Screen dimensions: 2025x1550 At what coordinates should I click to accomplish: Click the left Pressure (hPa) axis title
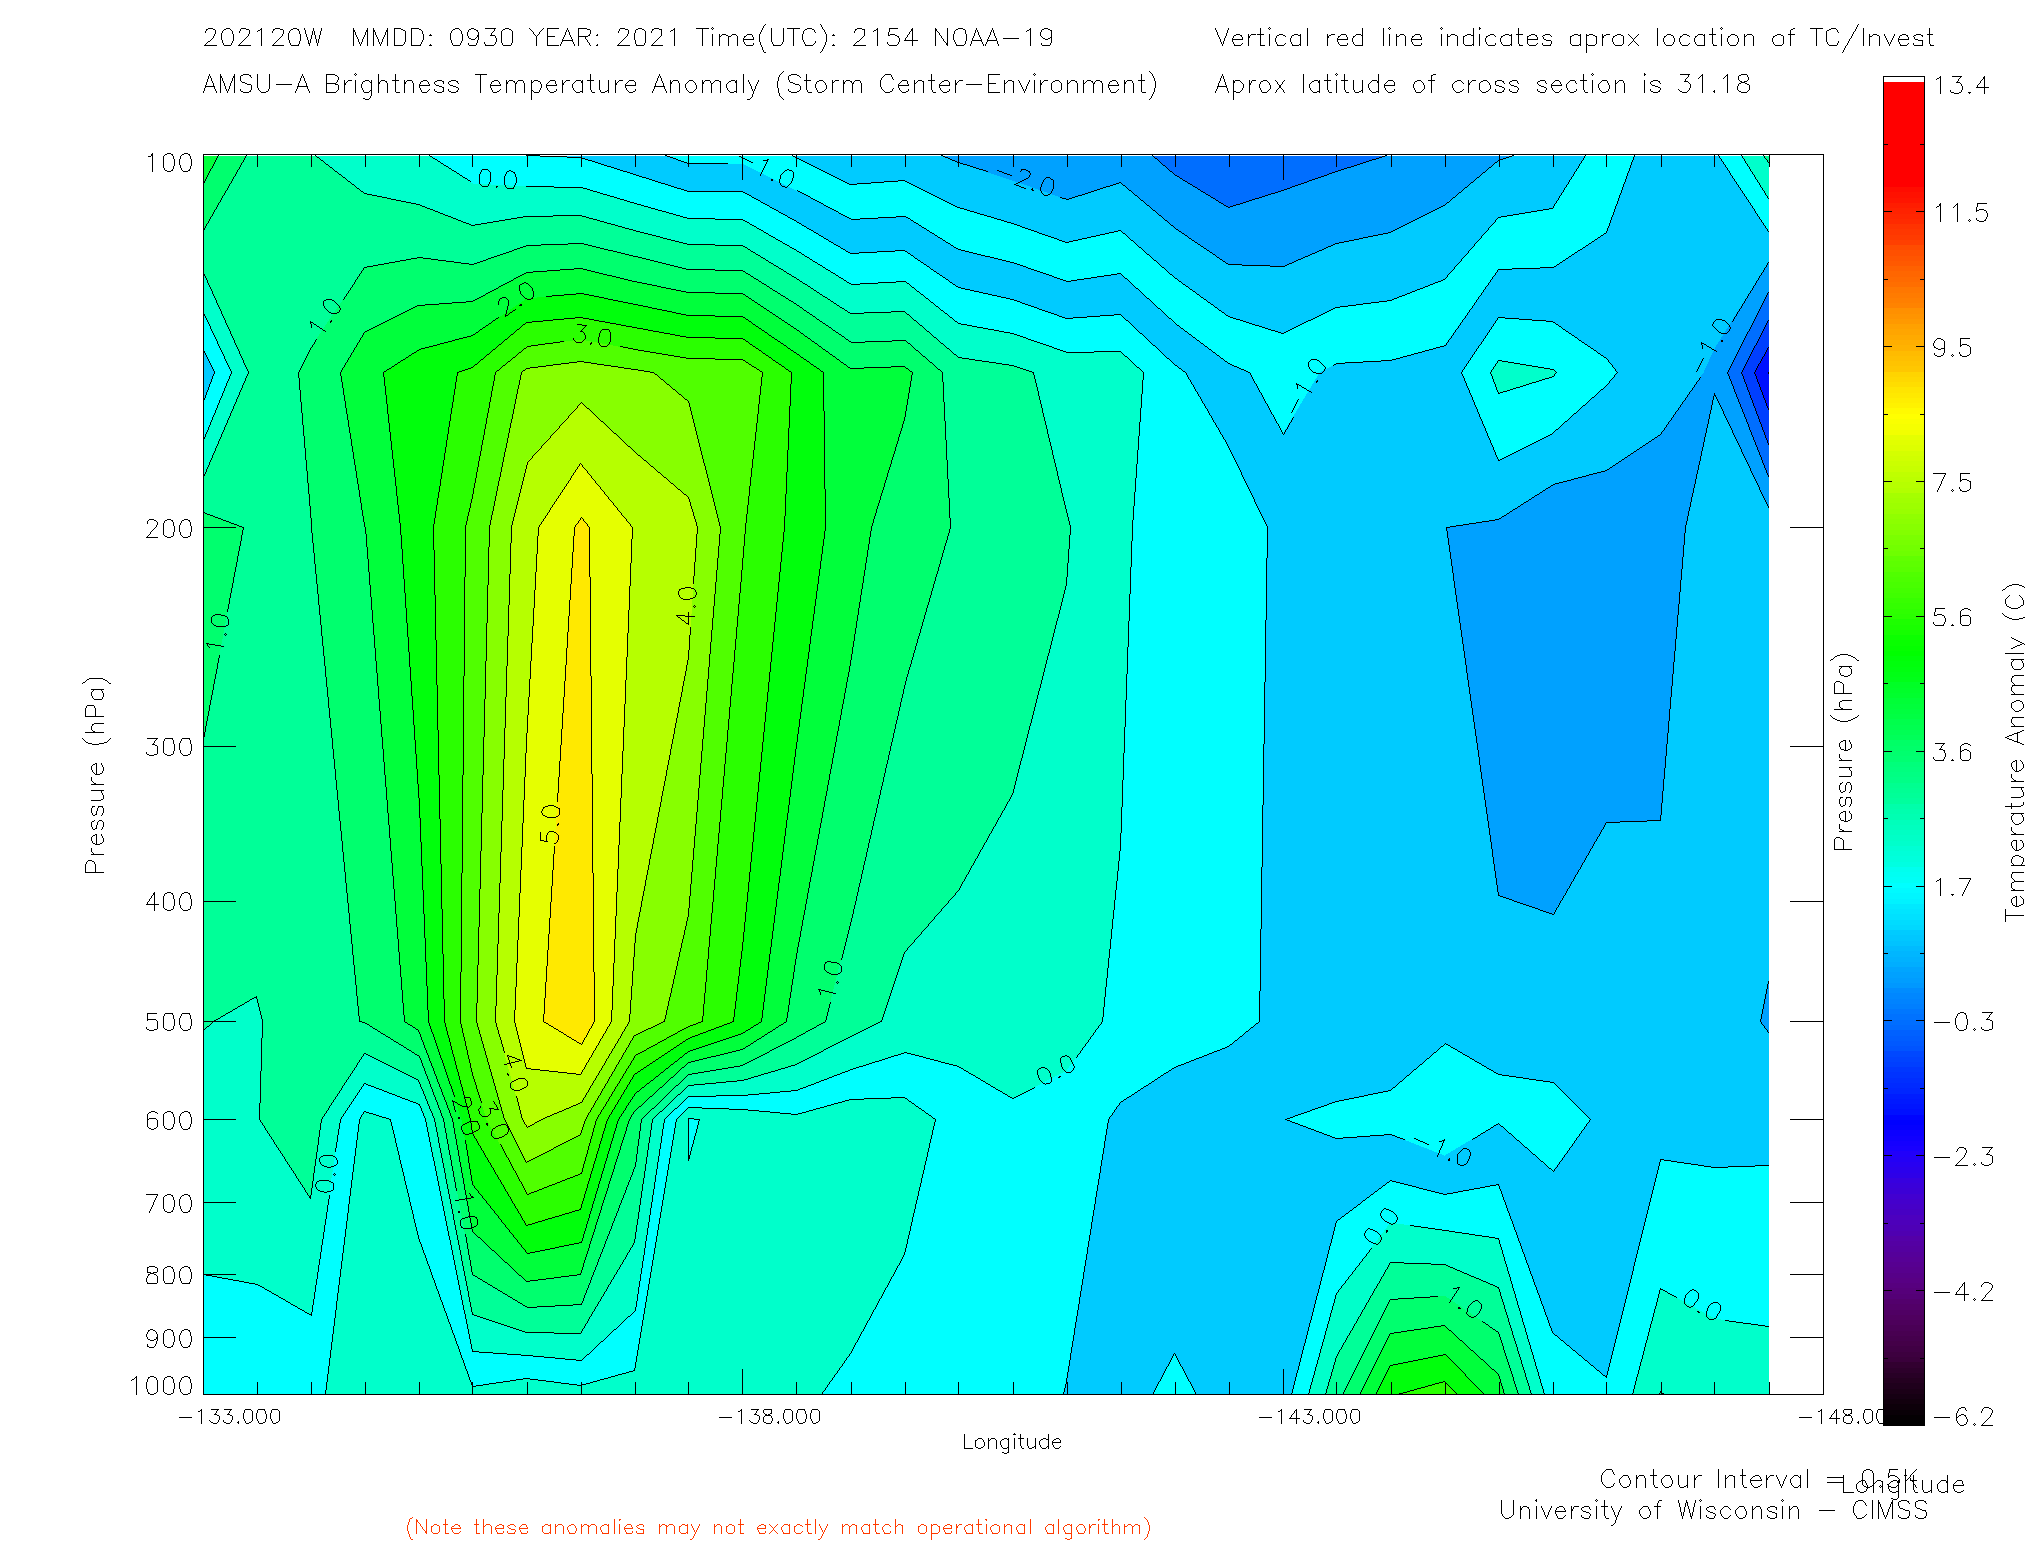[95, 776]
